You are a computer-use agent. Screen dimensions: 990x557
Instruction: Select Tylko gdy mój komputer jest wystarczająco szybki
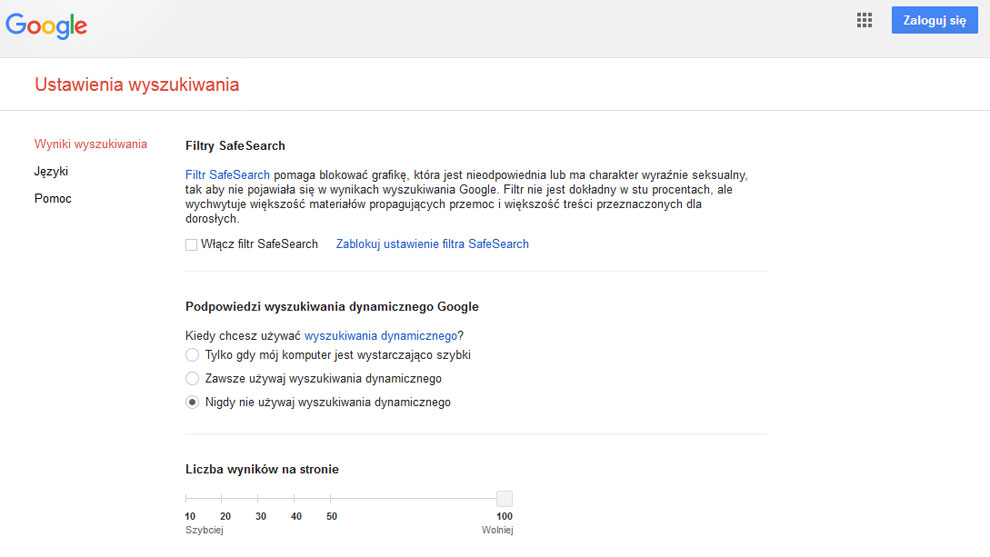click(192, 355)
